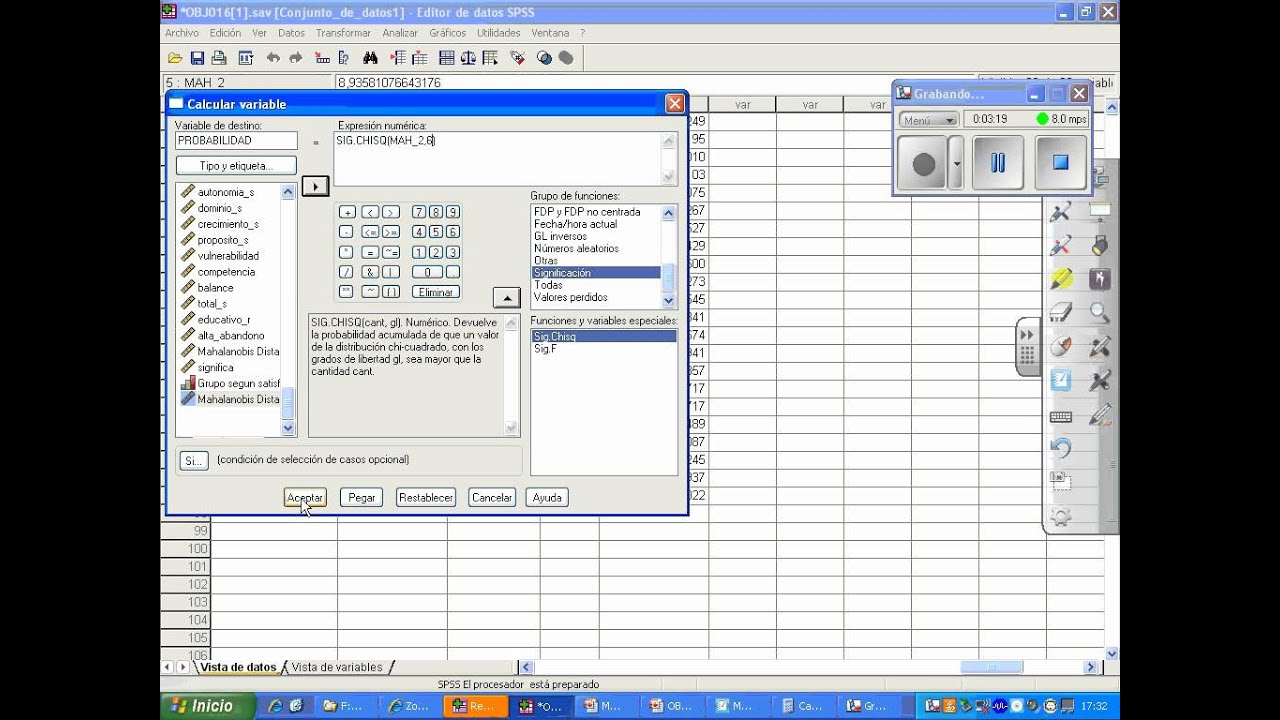Select the vulnerabilidad variable
Viewport: 1280px width, 720px height.
pyautogui.click(x=228, y=256)
